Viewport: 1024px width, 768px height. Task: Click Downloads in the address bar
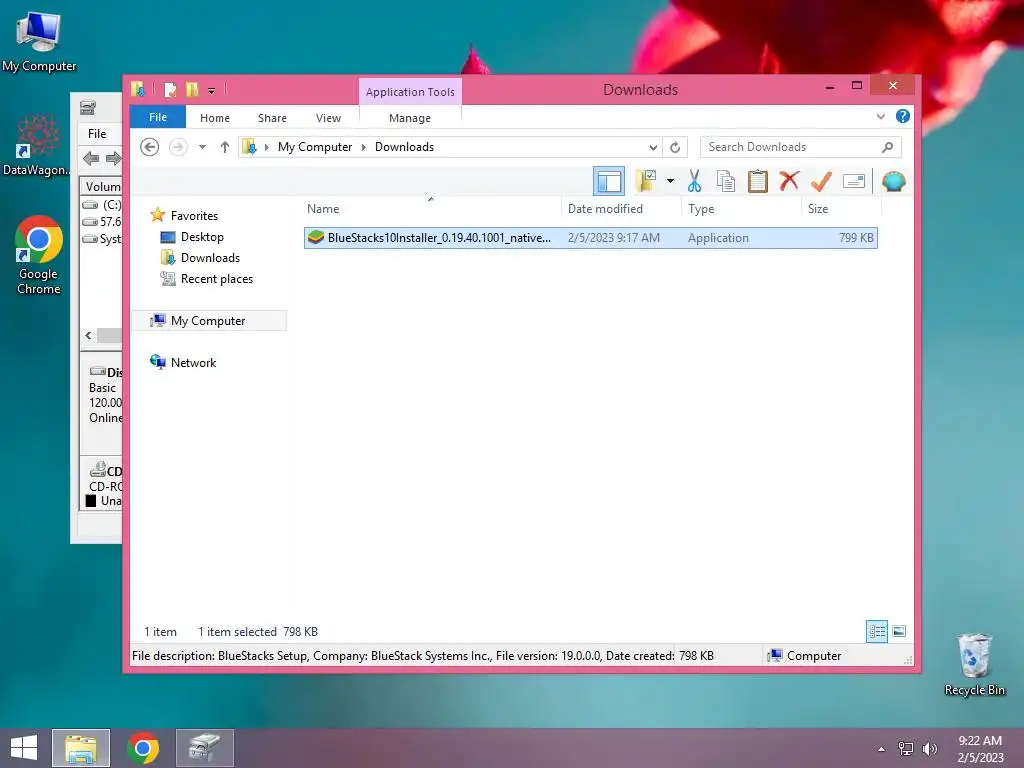(404, 147)
